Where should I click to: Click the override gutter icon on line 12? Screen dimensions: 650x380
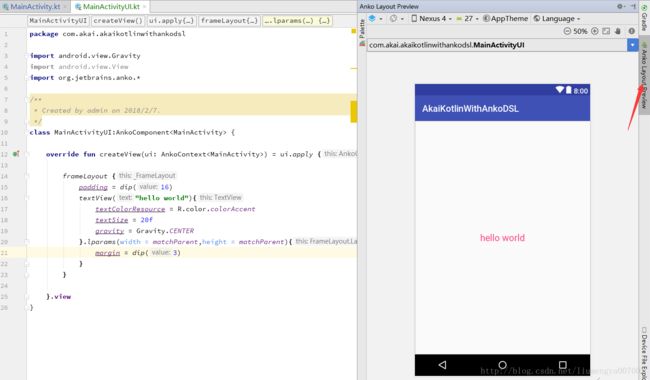[x=16, y=154]
